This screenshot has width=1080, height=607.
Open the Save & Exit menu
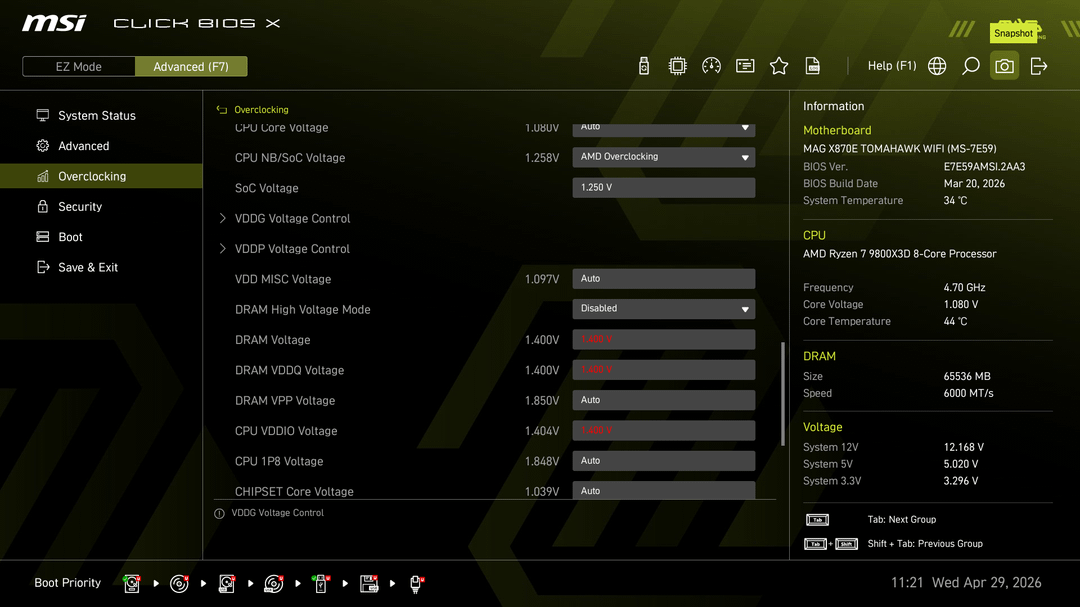pos(88,268)
